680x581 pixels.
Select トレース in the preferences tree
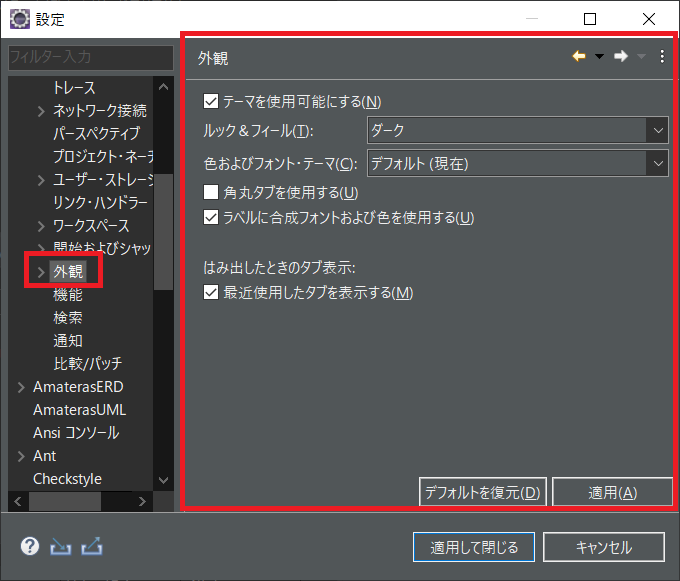coord(74,88)
